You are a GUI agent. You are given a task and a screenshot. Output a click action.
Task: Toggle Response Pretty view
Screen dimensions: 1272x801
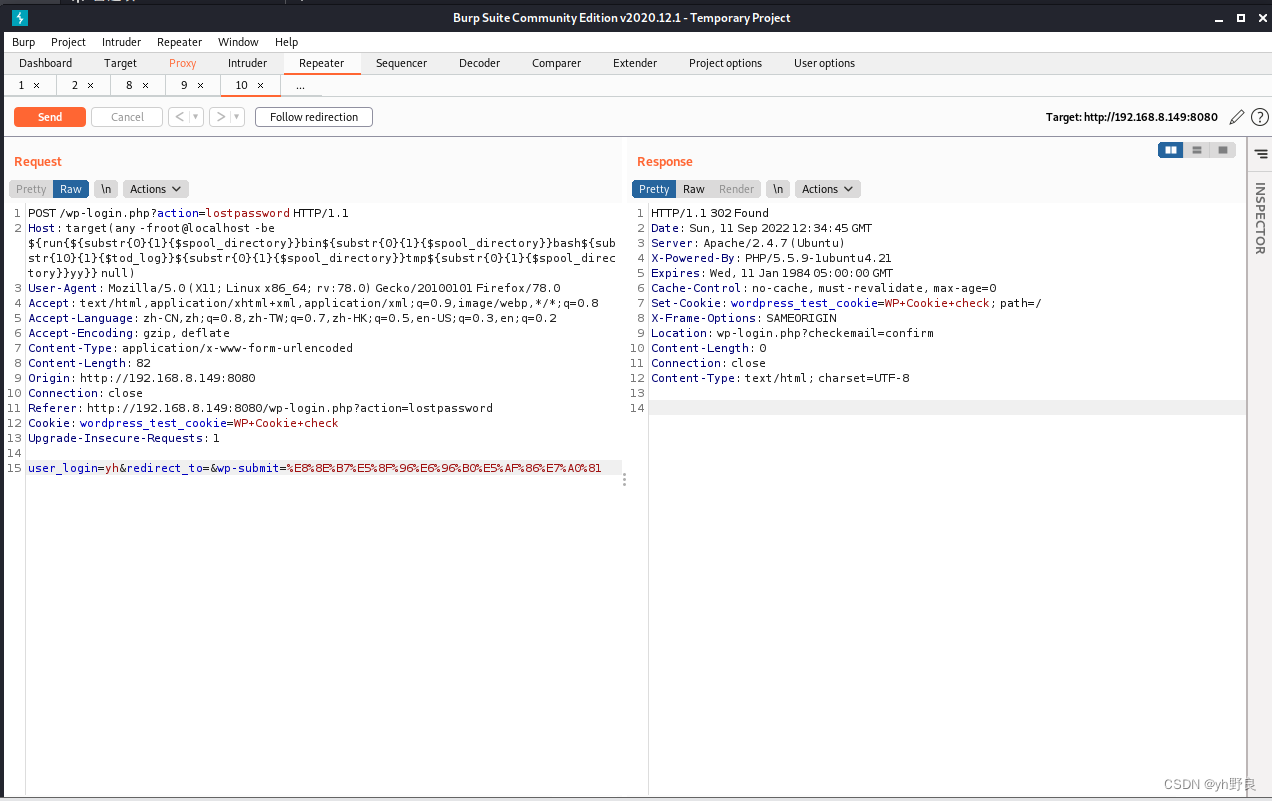(x=654, y=189)
